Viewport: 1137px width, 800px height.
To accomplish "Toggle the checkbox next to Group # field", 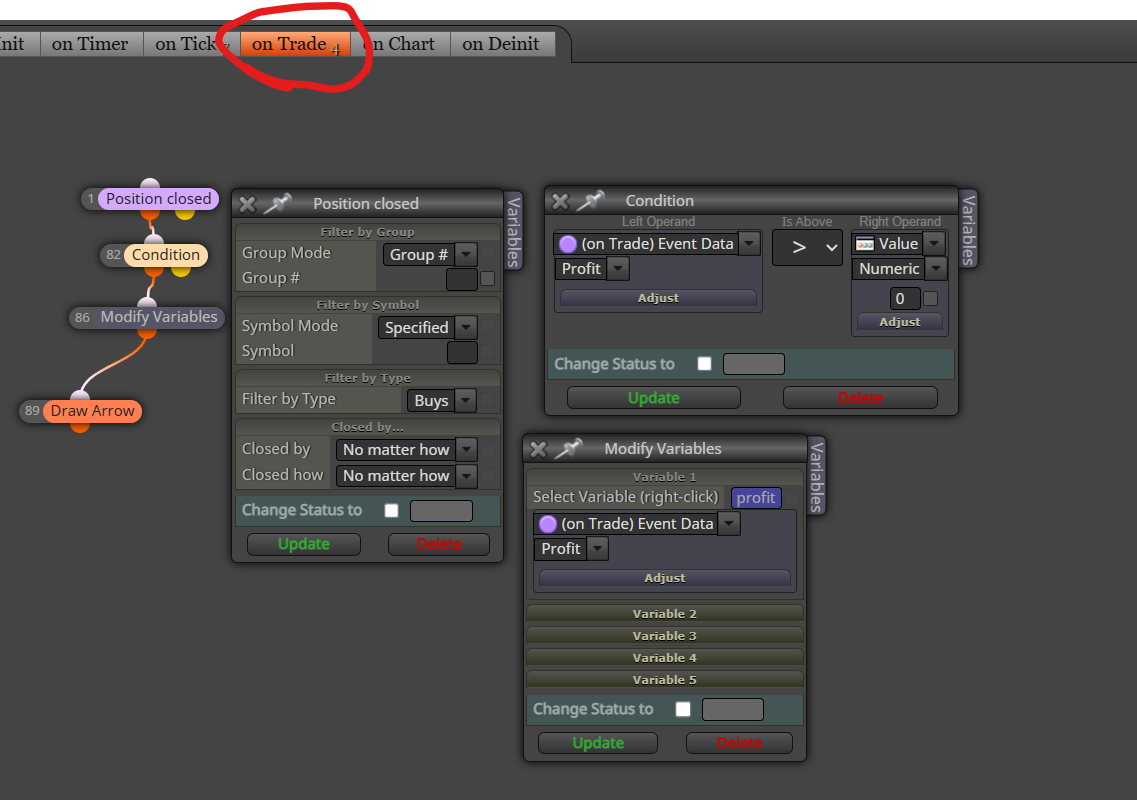I will (487, 279).
